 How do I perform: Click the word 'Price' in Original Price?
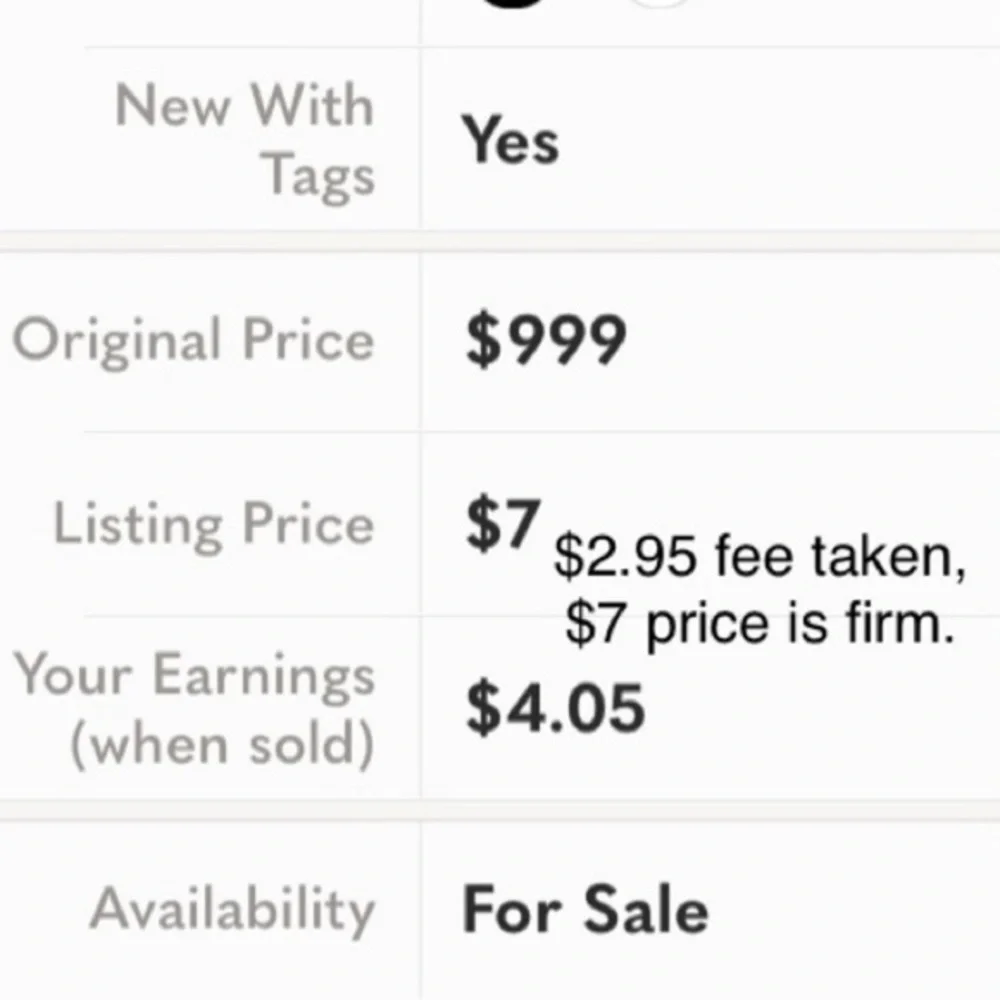(x=308, y=339)
